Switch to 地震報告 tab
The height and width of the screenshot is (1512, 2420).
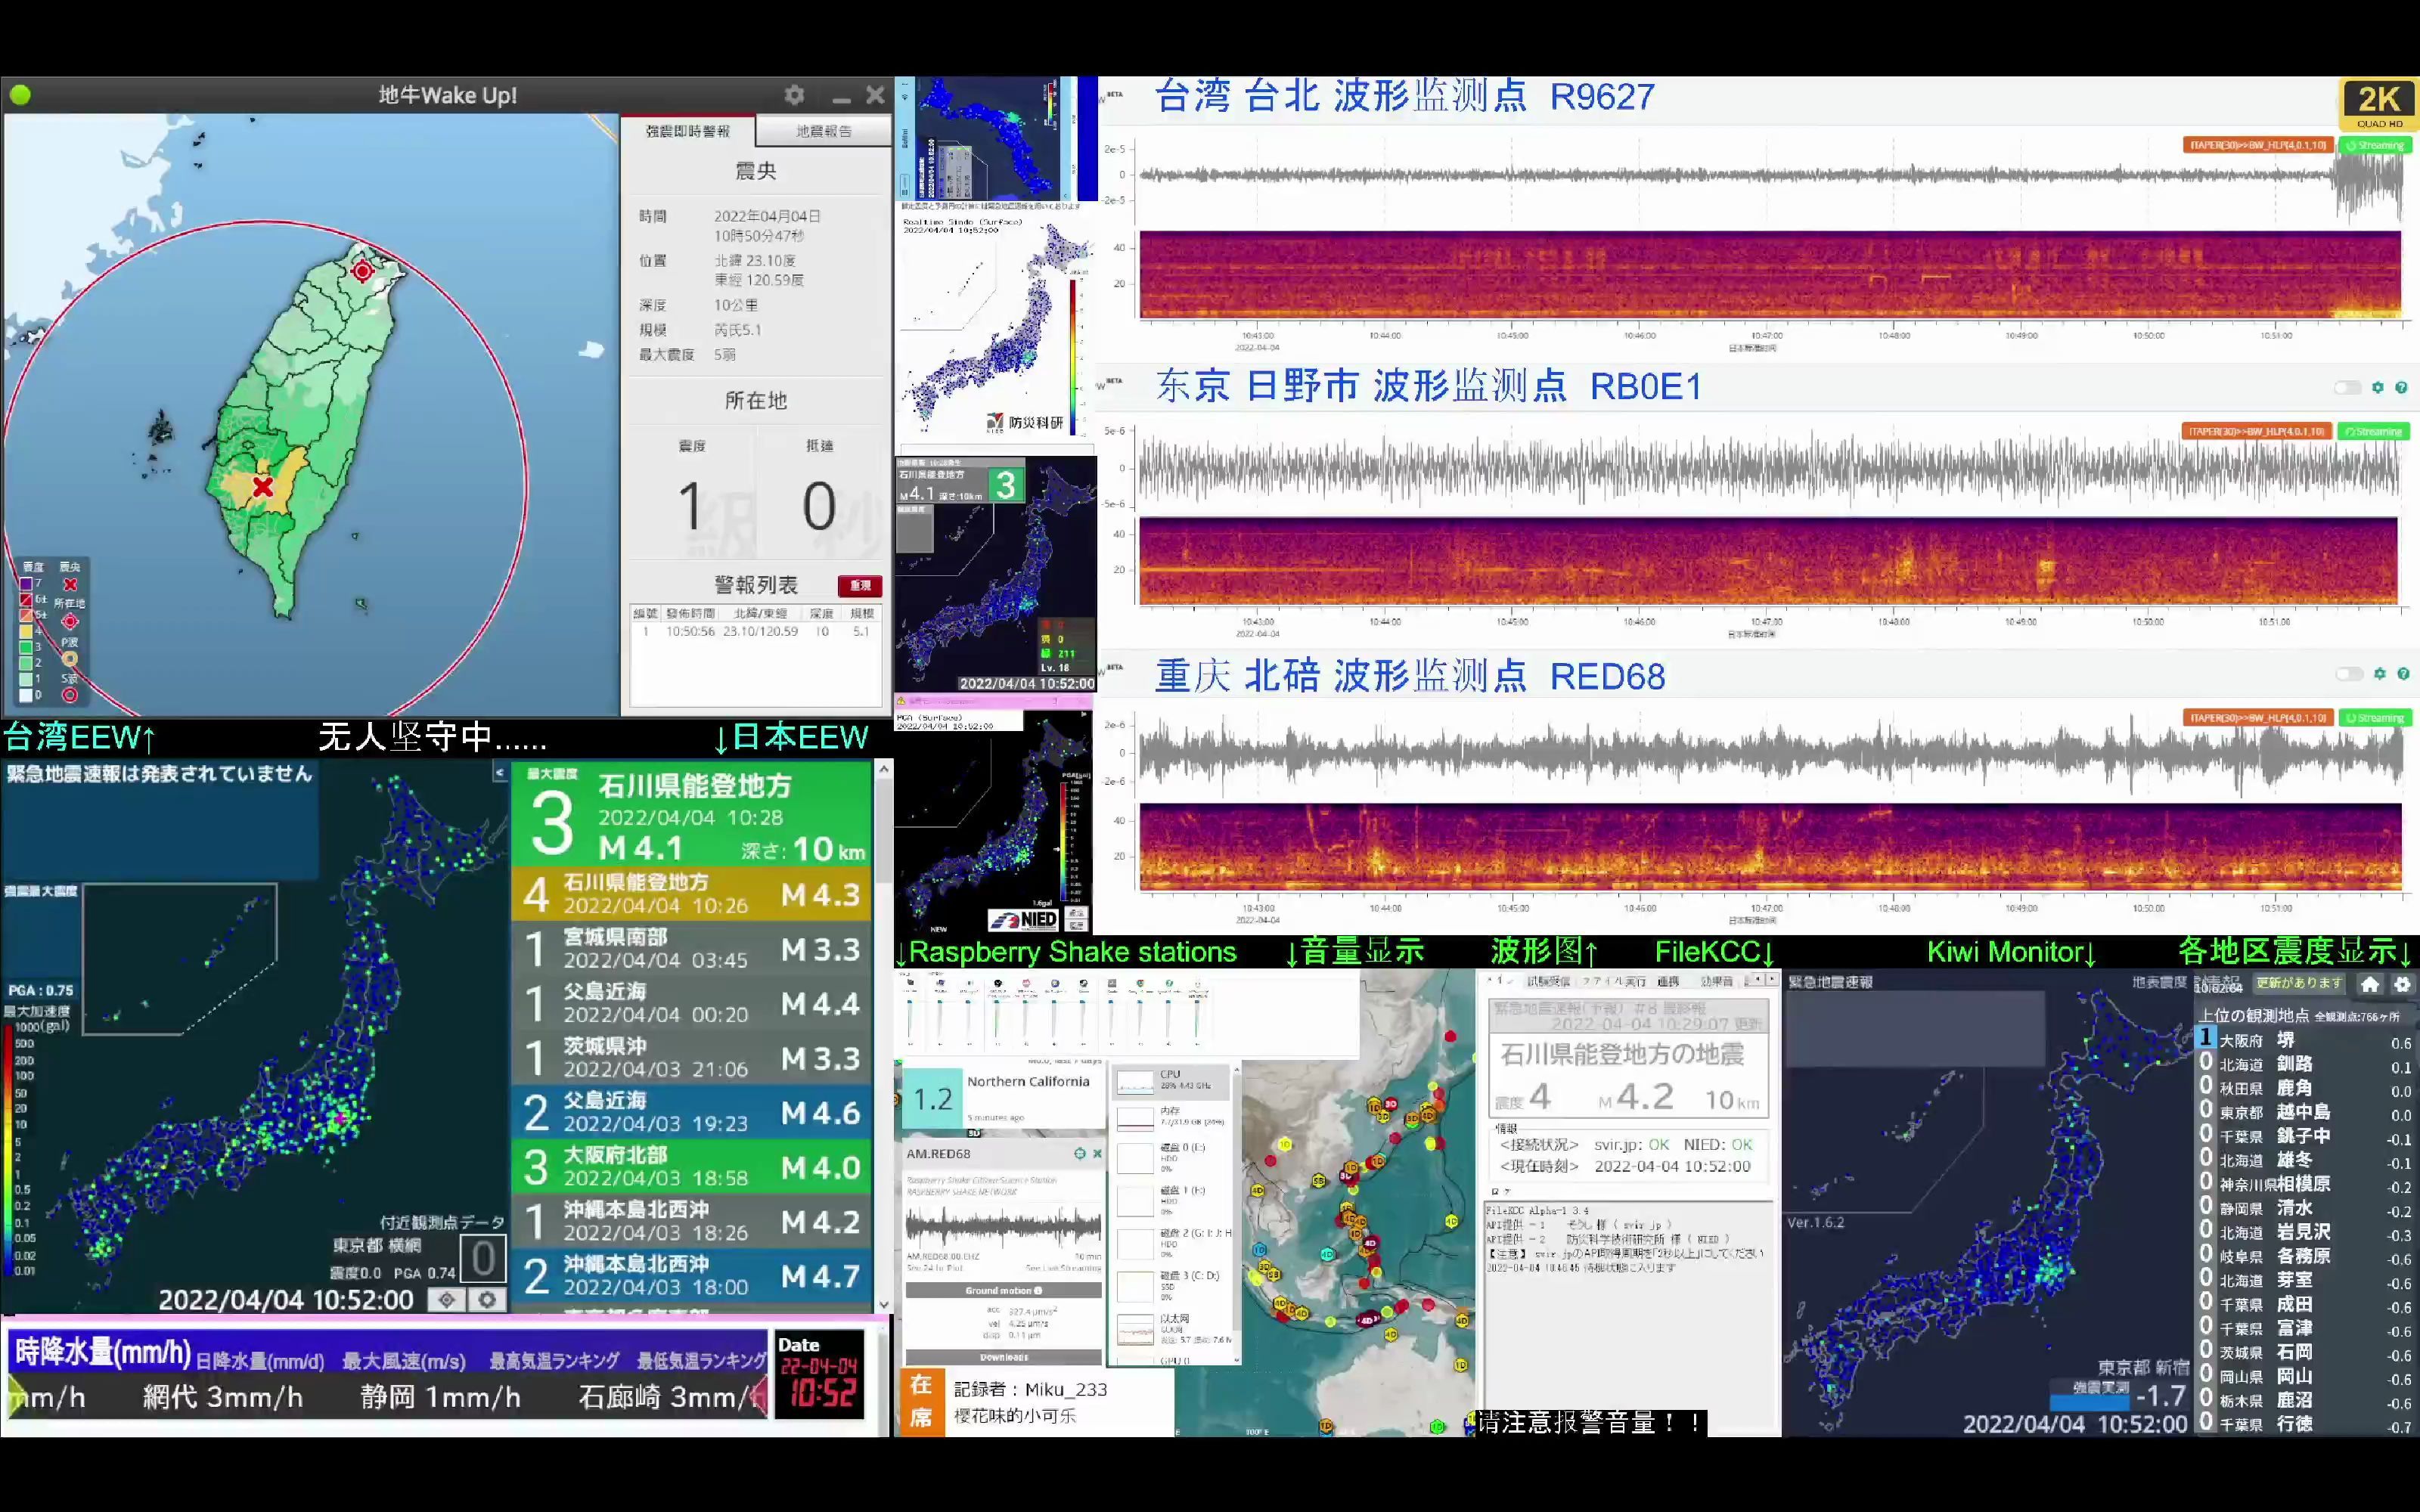pos(824,131)
